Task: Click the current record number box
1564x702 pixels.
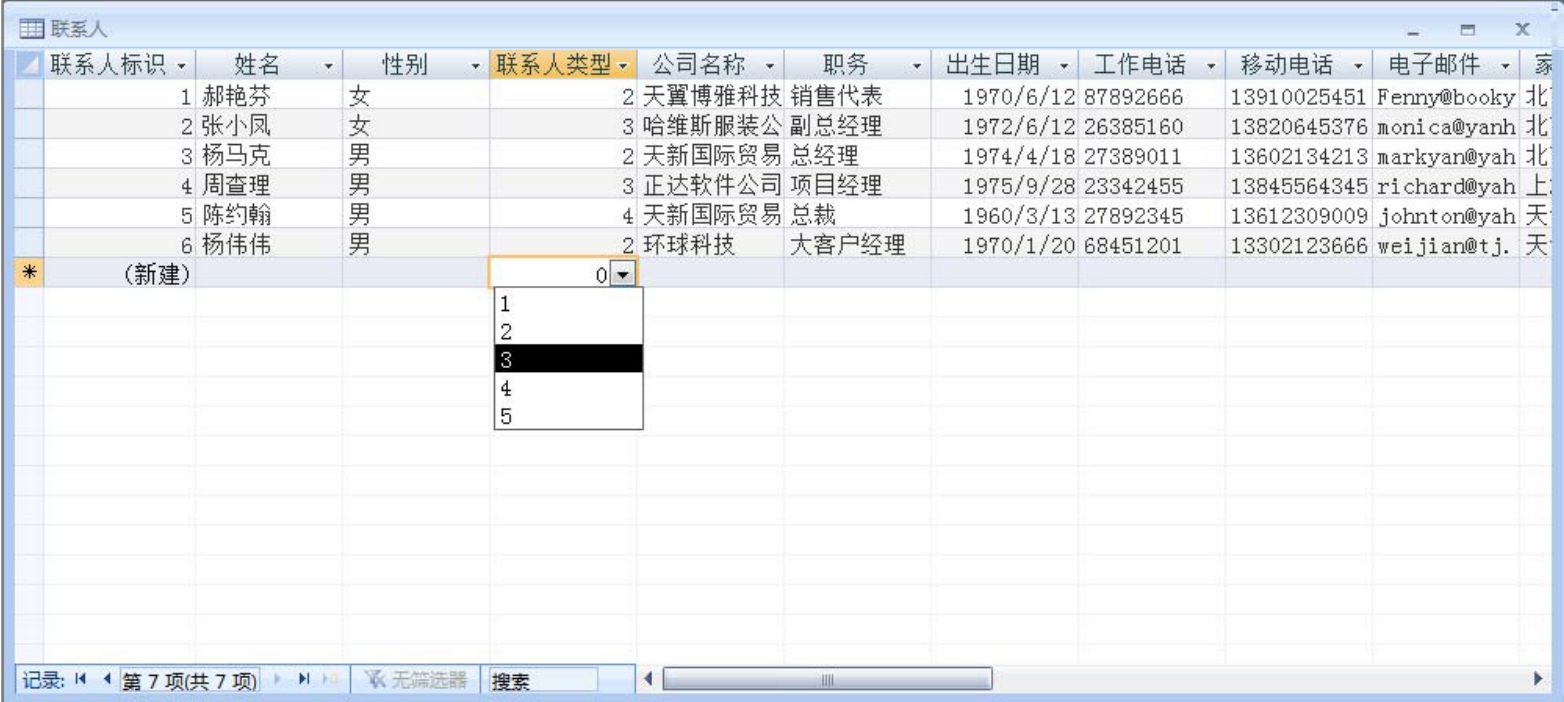Action: [190, 681]
